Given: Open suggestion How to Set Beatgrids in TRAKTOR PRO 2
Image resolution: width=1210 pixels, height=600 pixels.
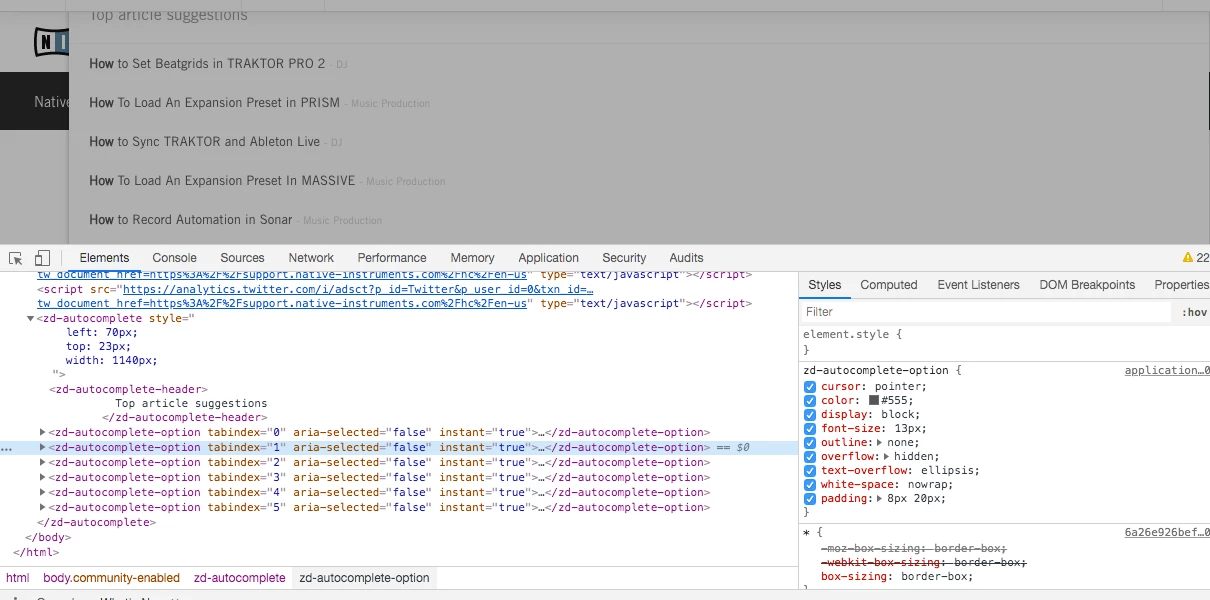Looking at the screenshot, I should 207,63.
